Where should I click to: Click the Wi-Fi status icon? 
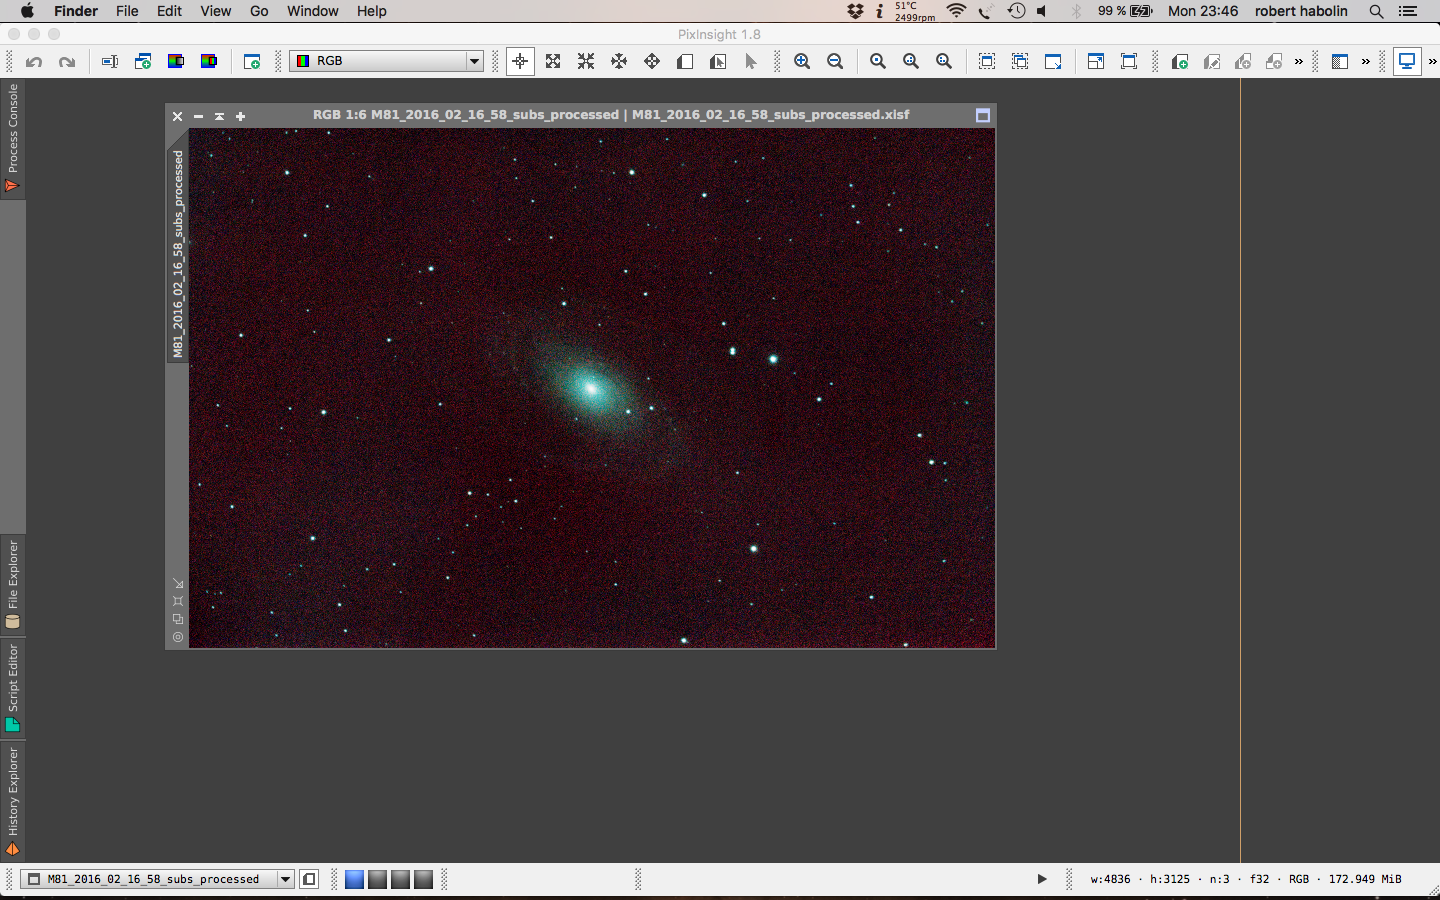[x=956, y=11]
